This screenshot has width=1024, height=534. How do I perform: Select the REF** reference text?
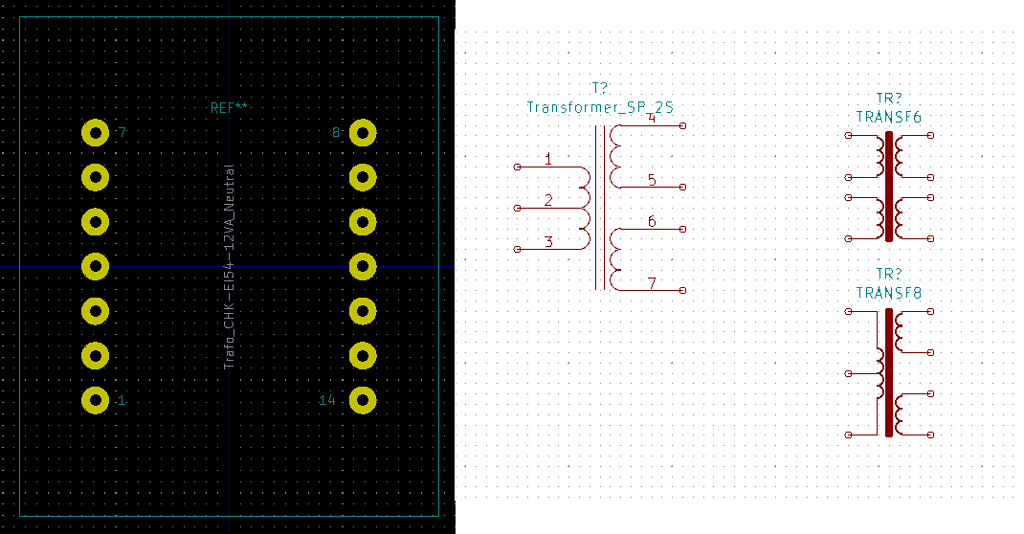[x=230, y=107]
